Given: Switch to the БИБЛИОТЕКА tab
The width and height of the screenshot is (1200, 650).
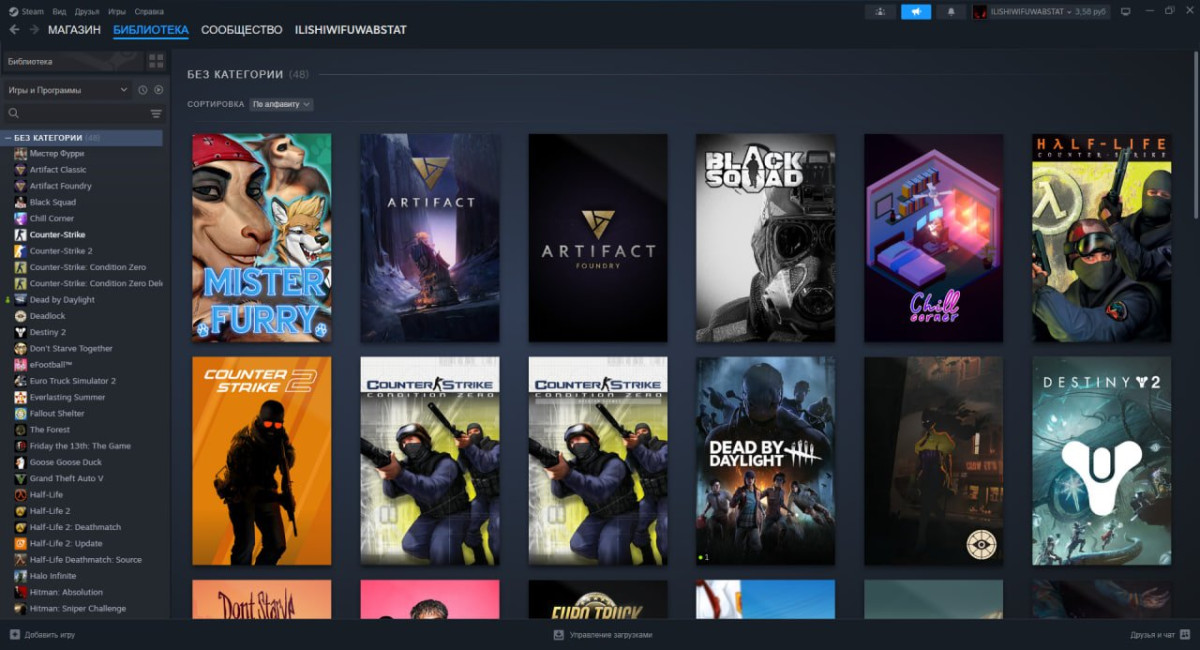Looking at the screenshot, I should (151, 30).
